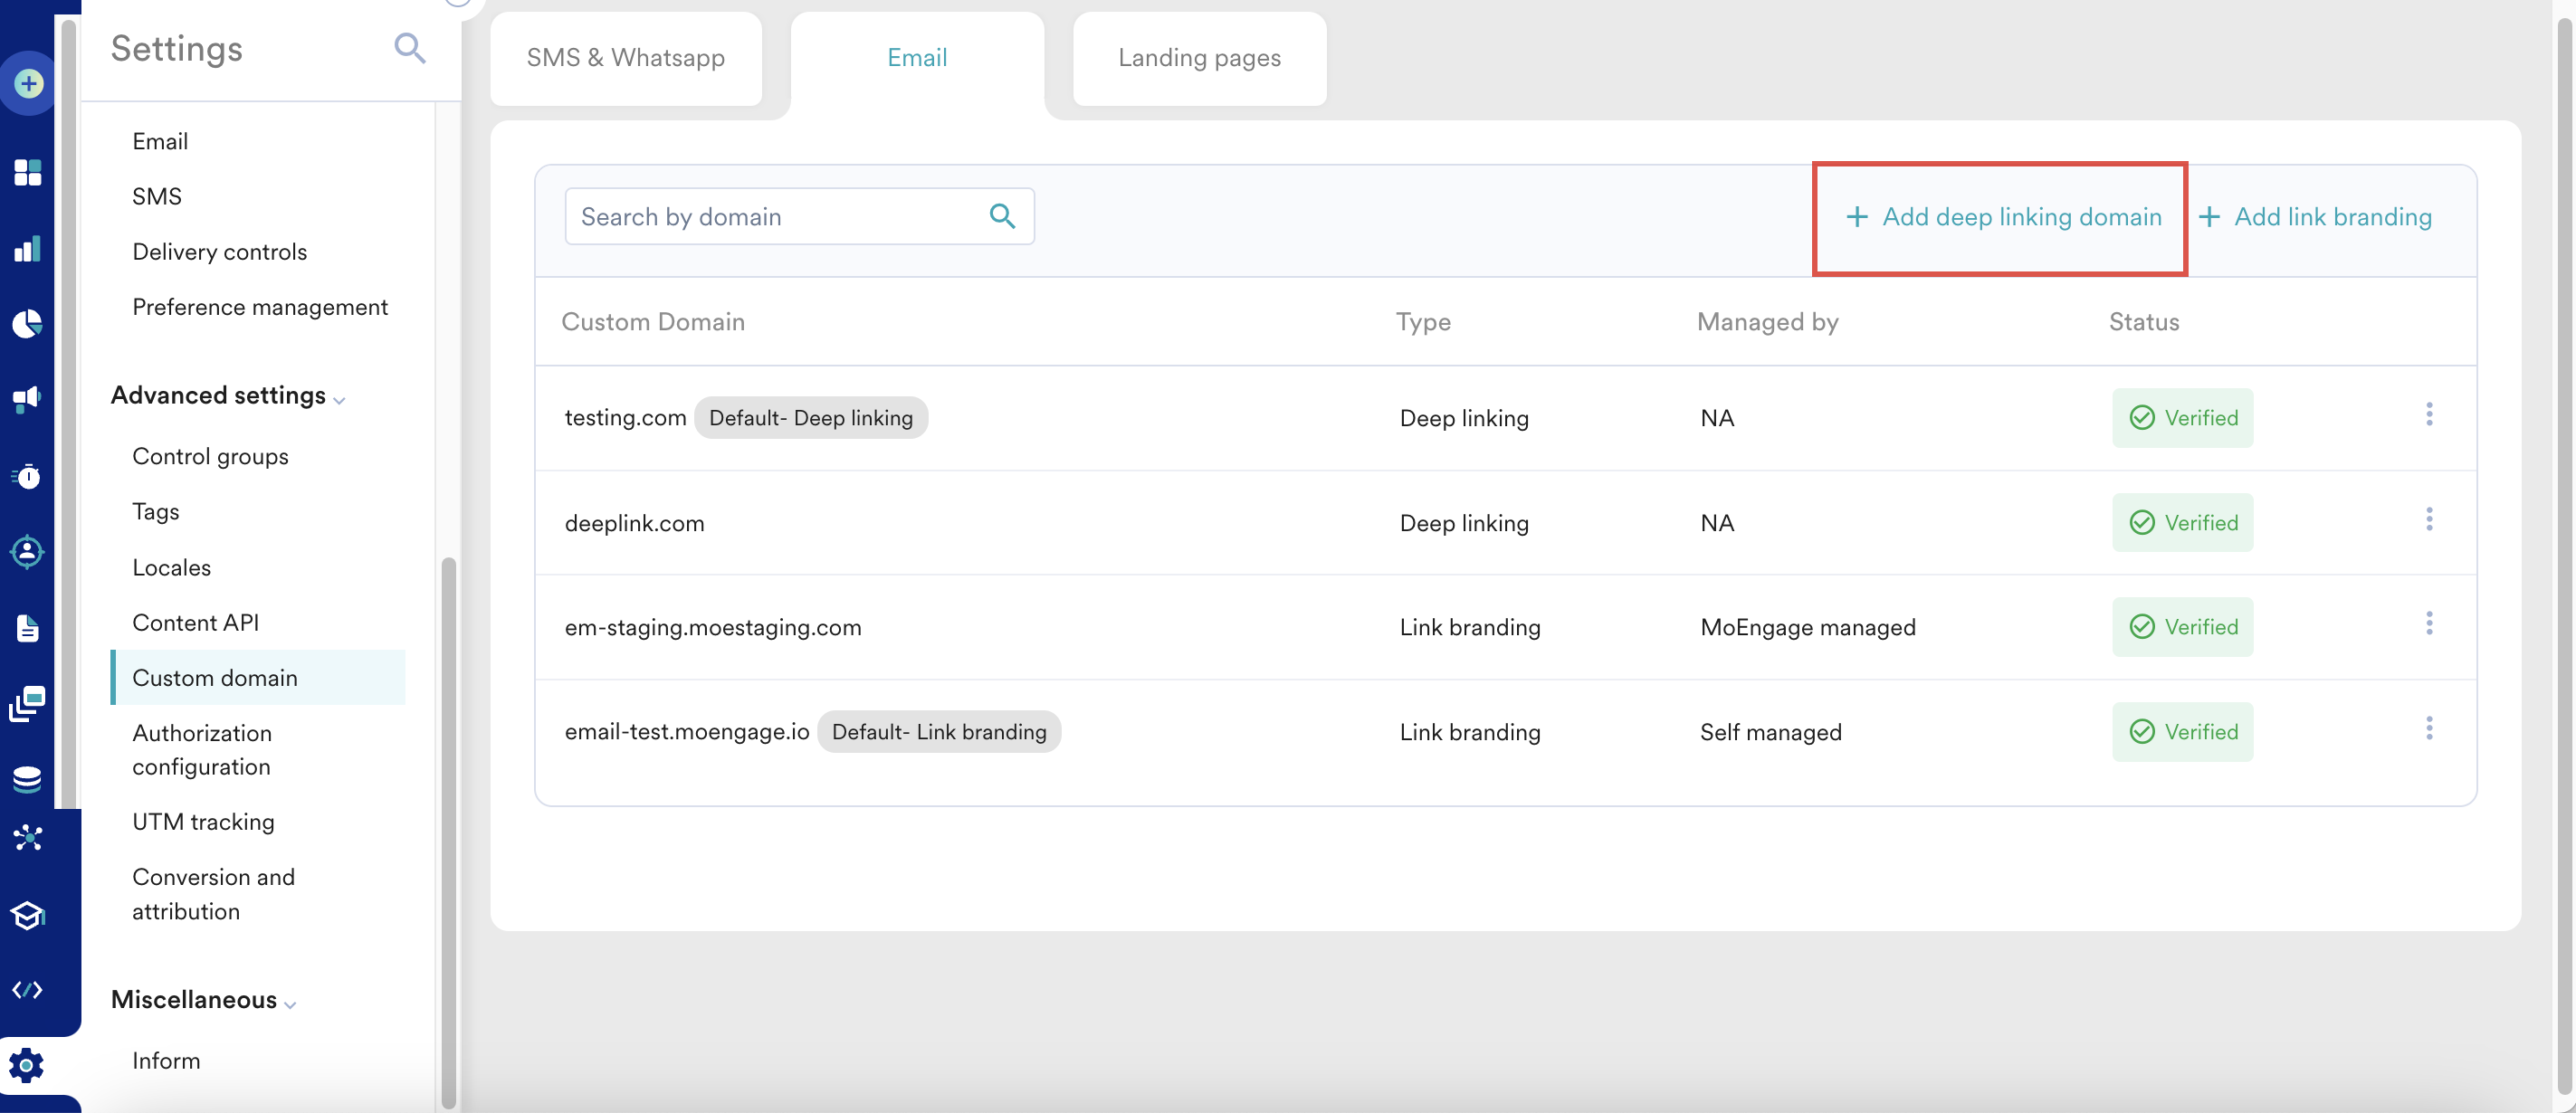Open the dashboard grid icon in sidebar
This screenshot has height=1113, width=2576.
pos(28,172)
